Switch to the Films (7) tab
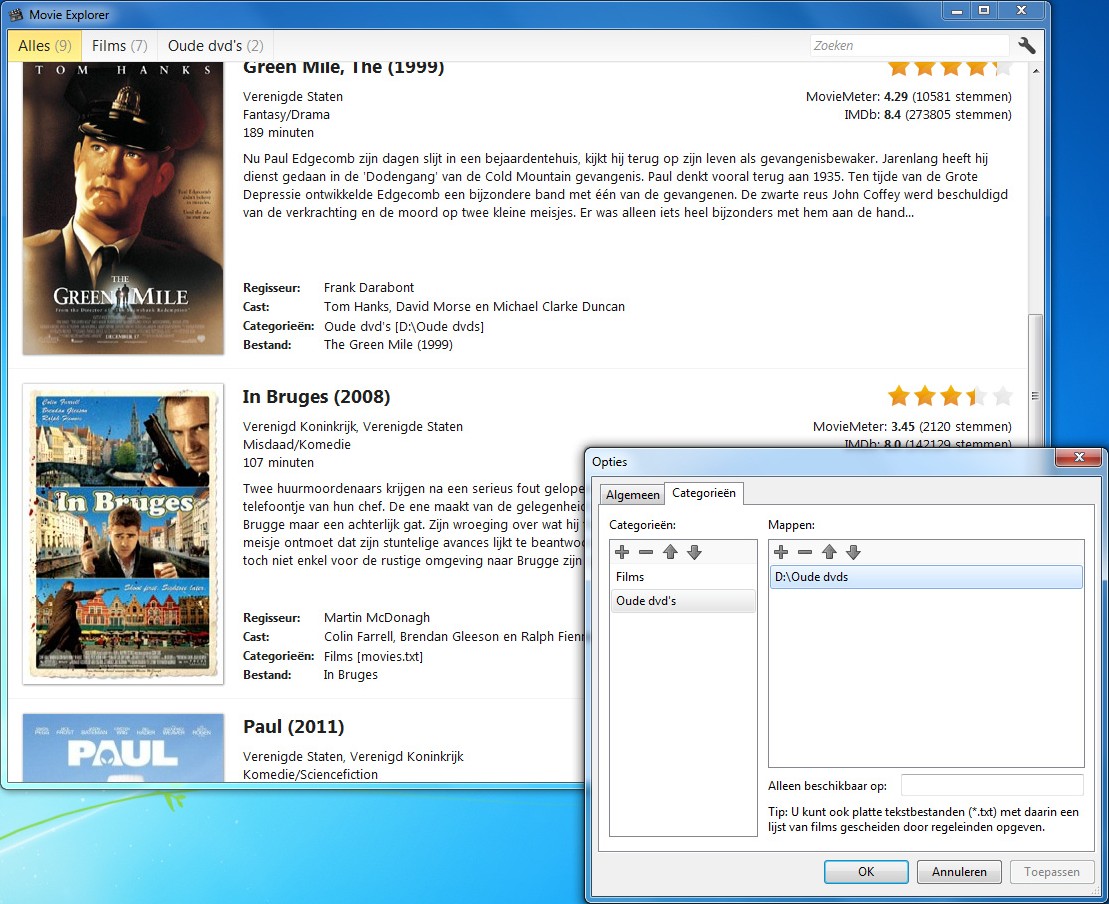This screenshot has height=904, width=1109. (x=120, y=46)
